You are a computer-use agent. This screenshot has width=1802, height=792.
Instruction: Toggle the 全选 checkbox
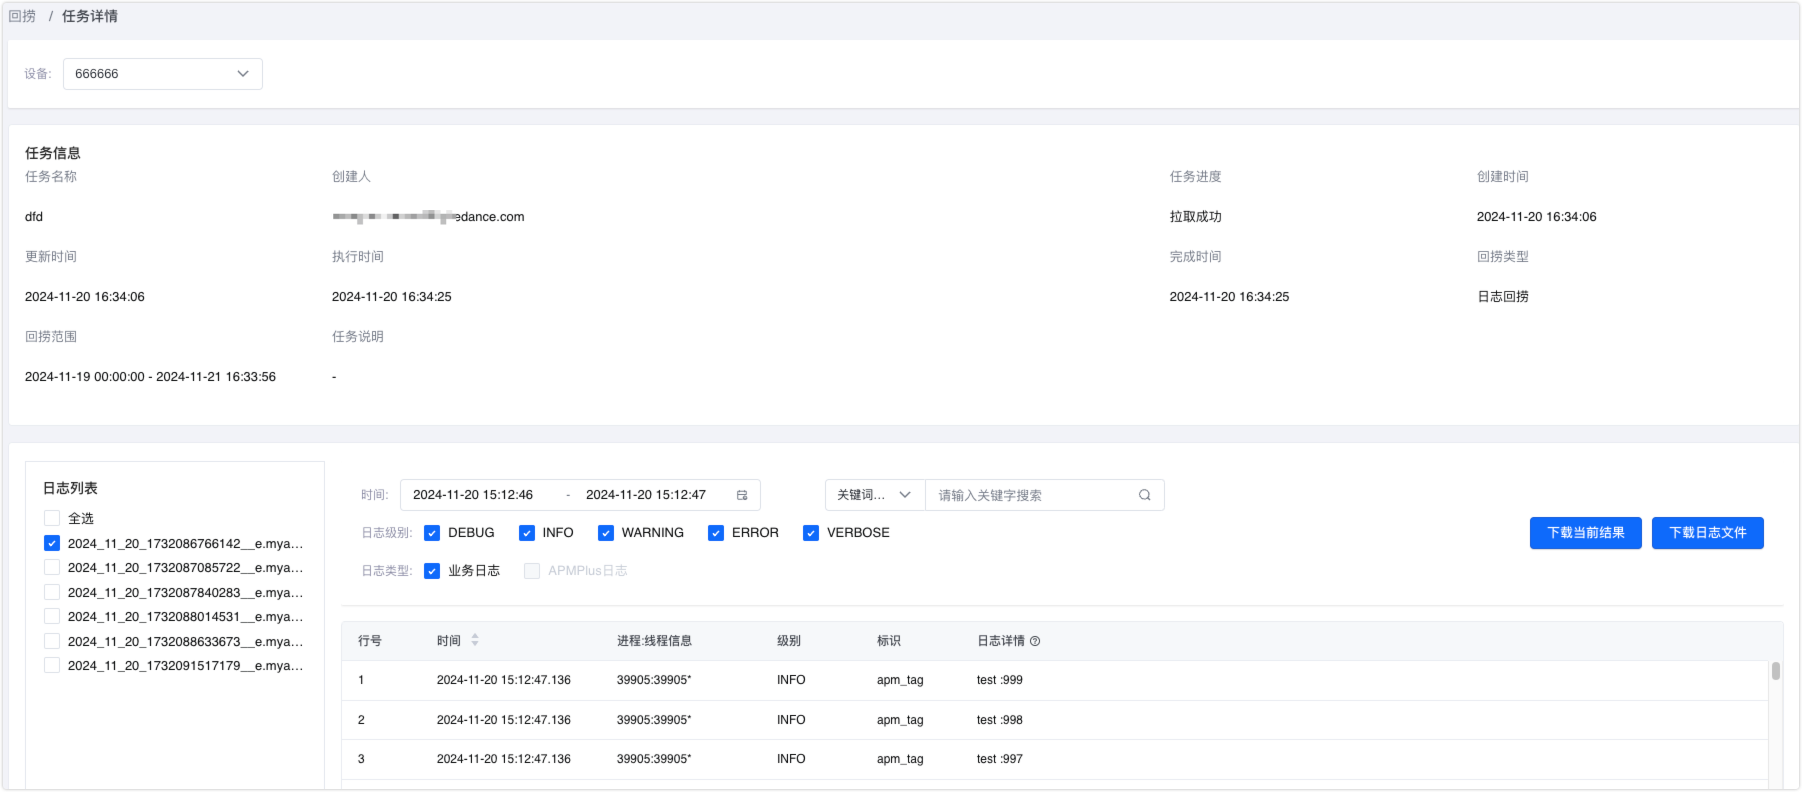pos(52,518)
